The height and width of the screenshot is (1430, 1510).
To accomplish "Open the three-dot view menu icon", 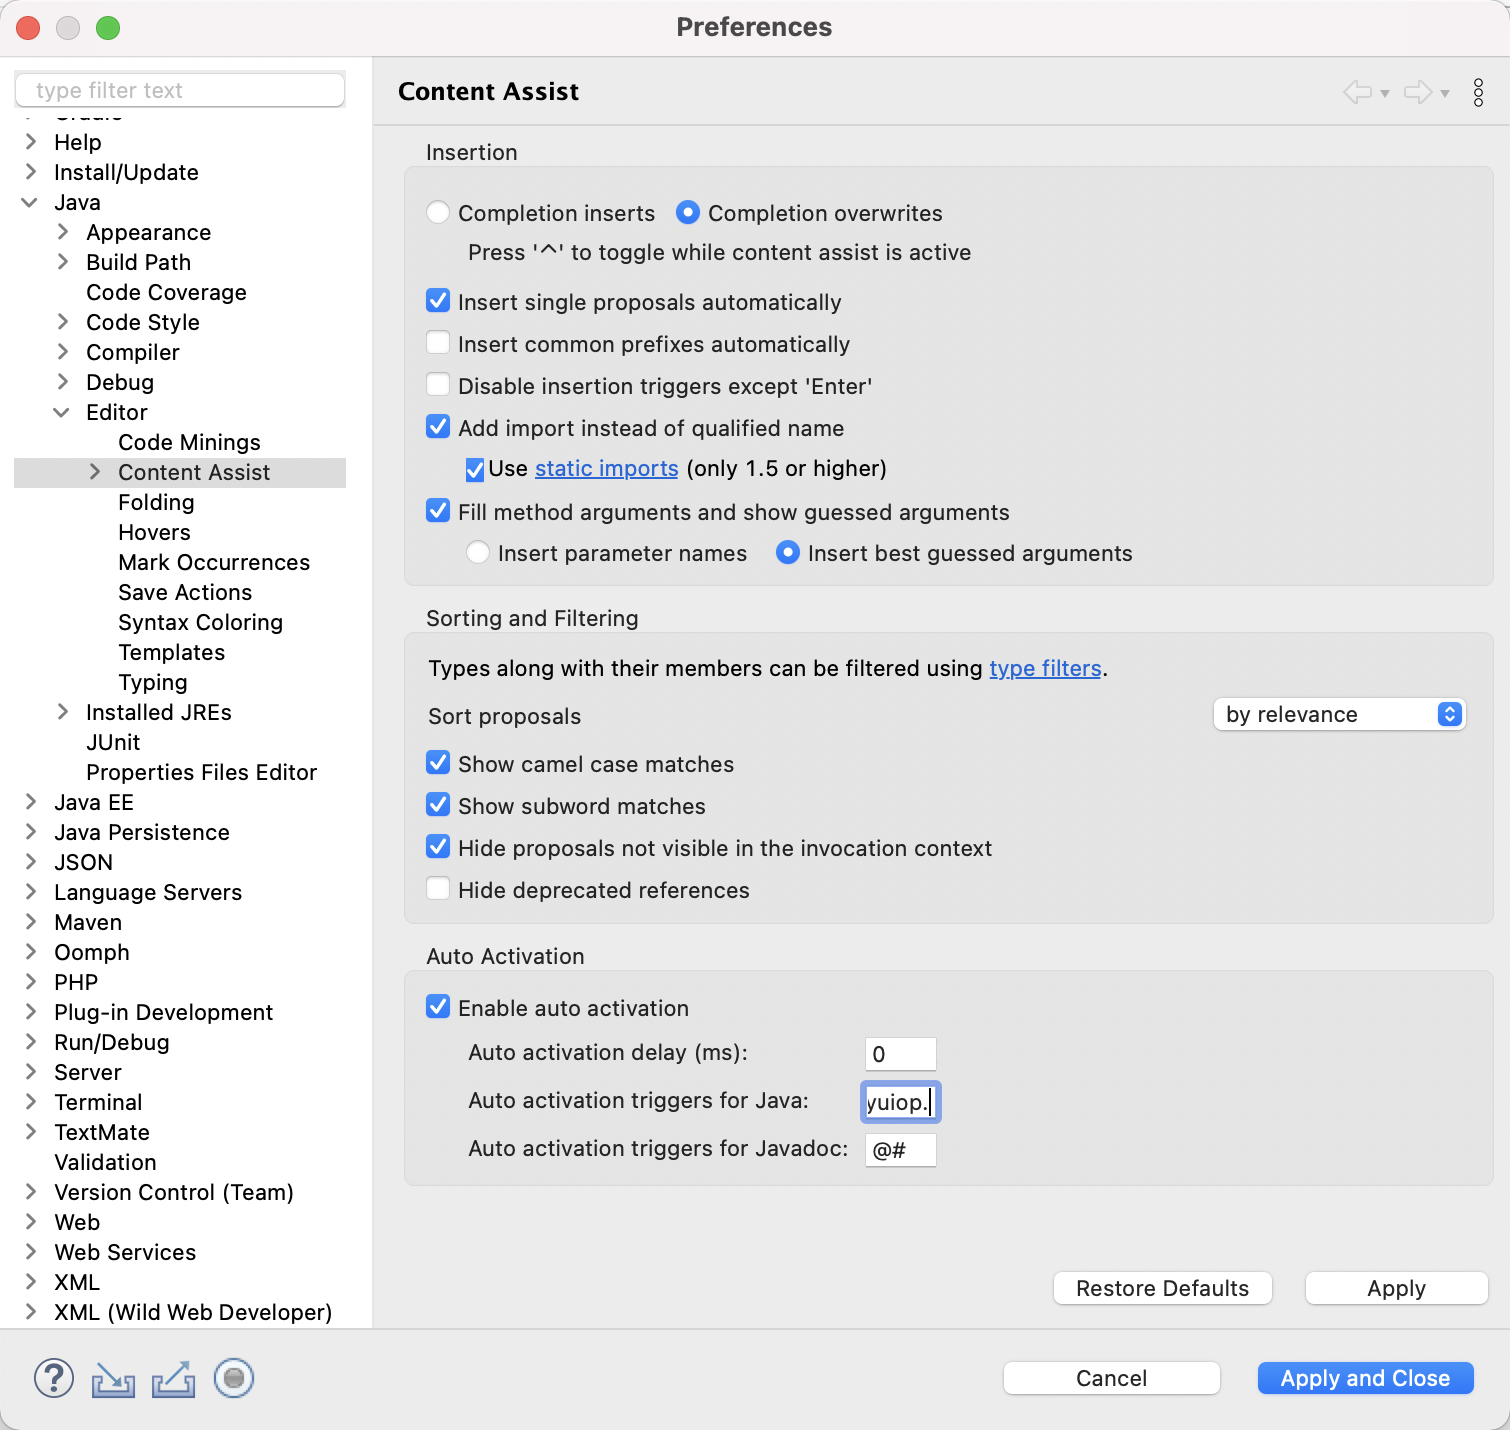I will 1478,92.
